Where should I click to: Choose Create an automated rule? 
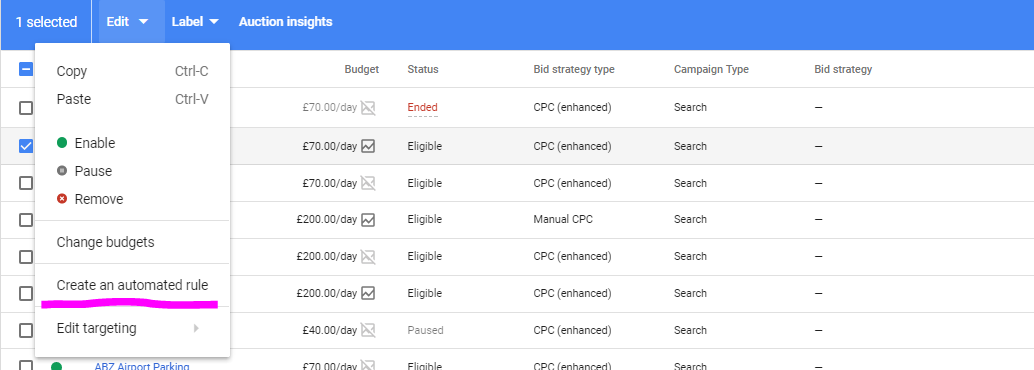click(x=133, y=286)
